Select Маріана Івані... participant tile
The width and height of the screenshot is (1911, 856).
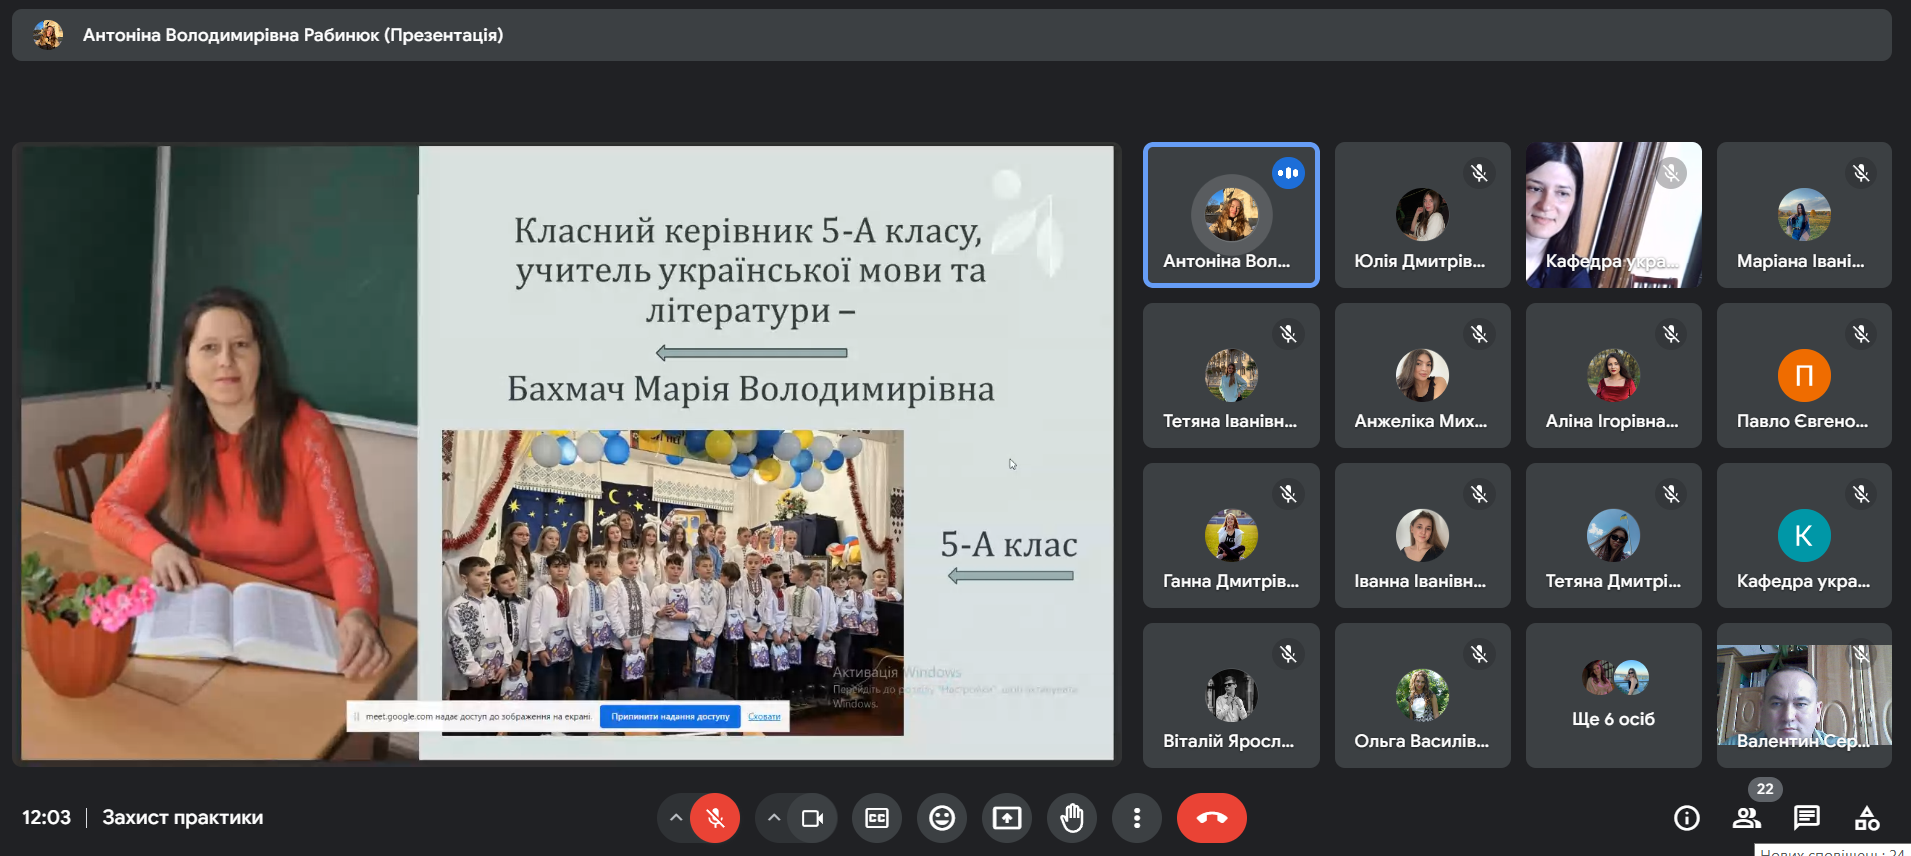(1804, 215)
